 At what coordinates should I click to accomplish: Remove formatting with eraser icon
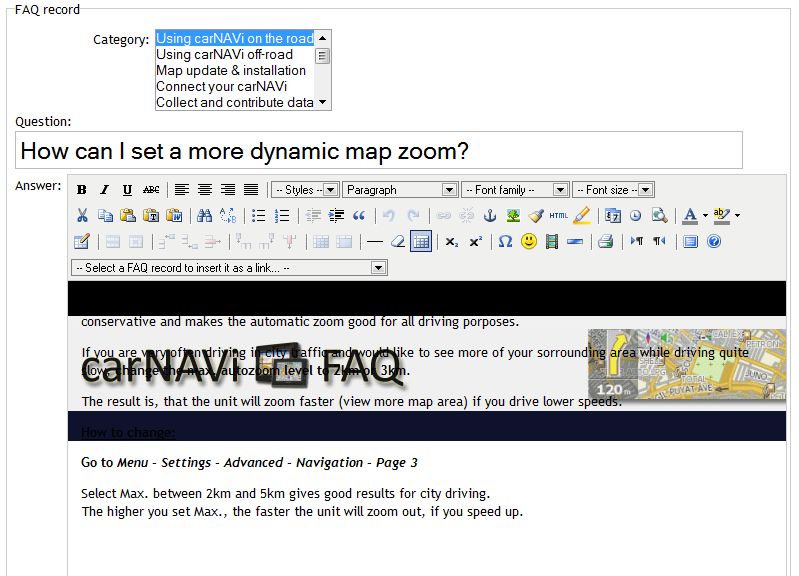[397, 242]
